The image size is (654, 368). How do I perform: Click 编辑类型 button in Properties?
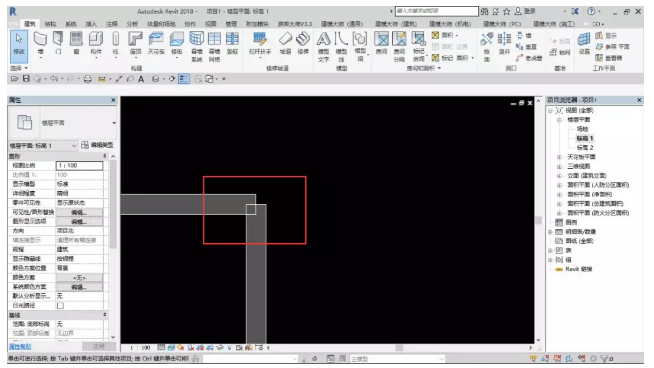click(97, 145)
